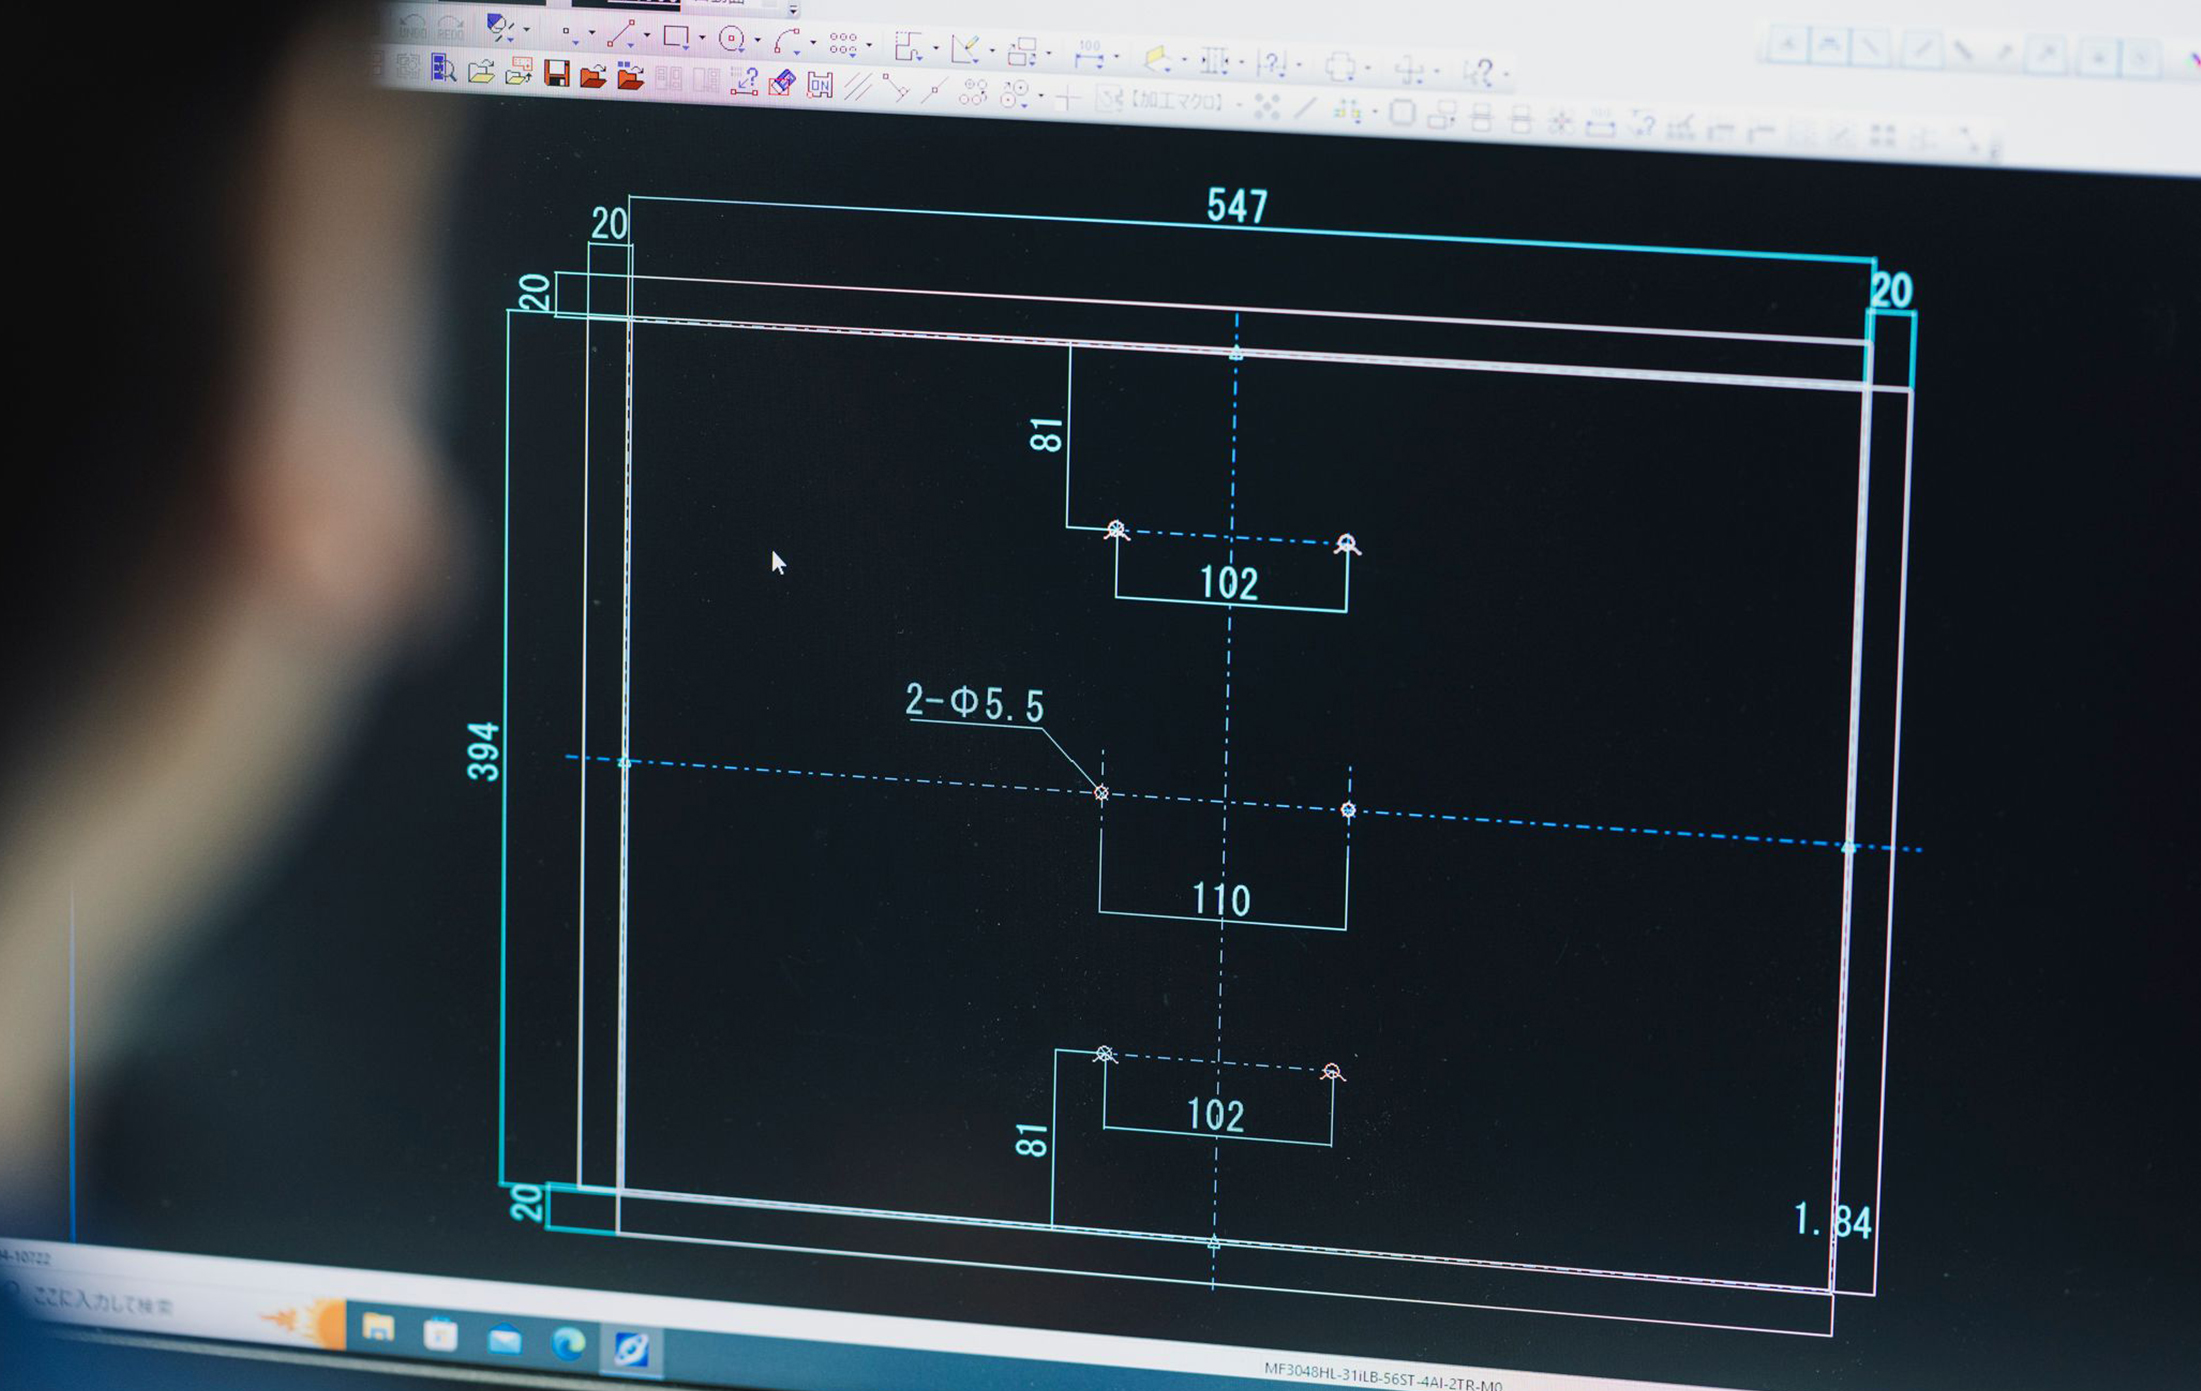Select the circle drawing tool
Viewport: 2201px width, 1391px height.
pos(732,39)
